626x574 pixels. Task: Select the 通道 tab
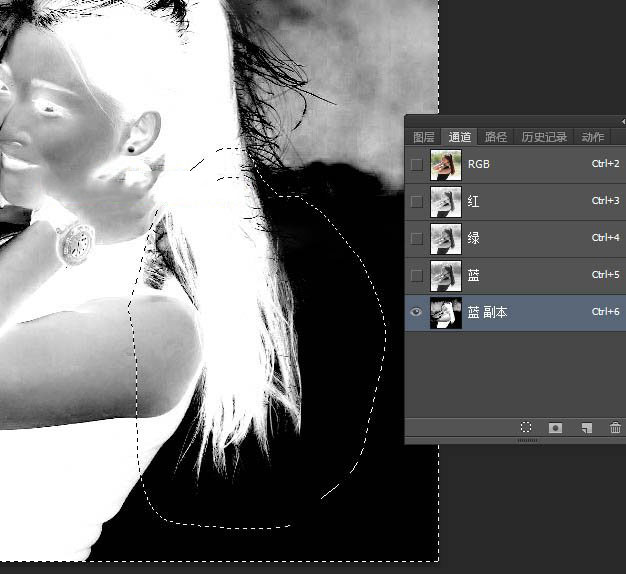coord(460,137)
